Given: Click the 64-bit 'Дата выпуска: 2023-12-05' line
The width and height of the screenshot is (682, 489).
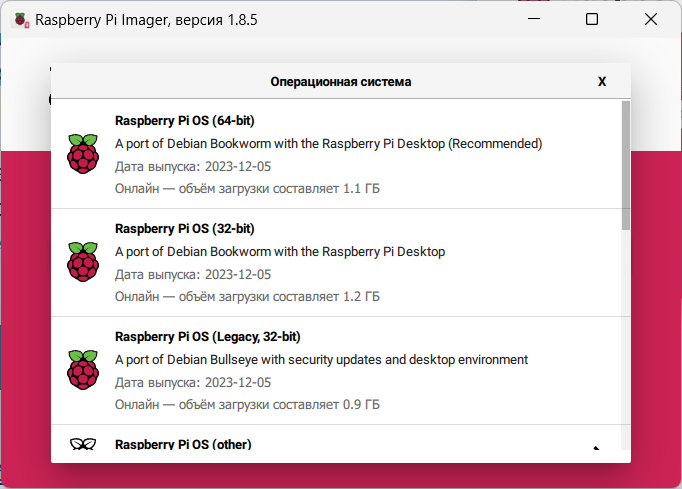Looking at the screenshot, I should click(x=193, y=167).
